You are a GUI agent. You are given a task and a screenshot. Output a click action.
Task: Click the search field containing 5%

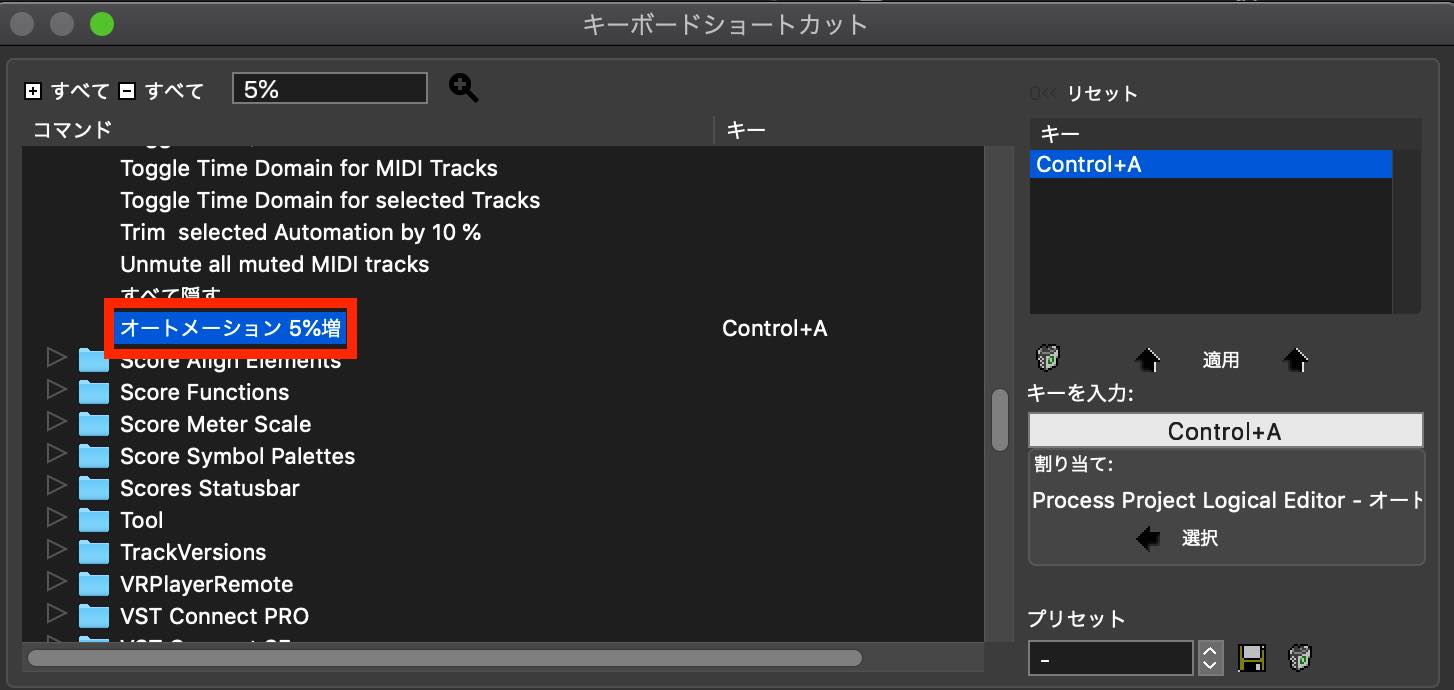[330, 89]
